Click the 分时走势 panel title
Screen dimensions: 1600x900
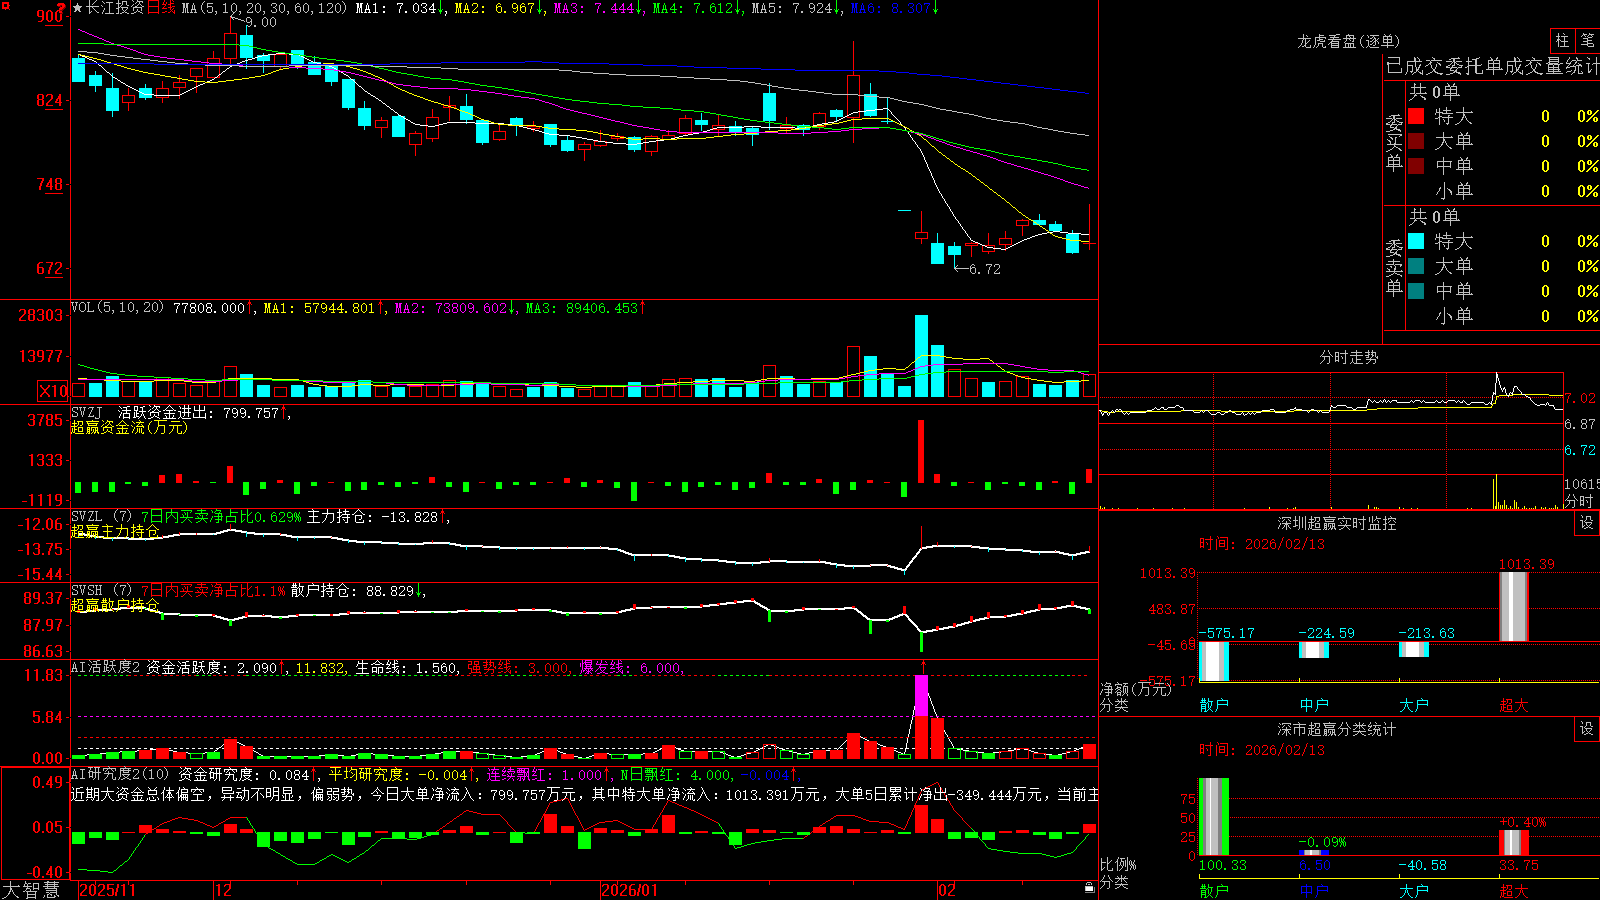(1348, 357)
